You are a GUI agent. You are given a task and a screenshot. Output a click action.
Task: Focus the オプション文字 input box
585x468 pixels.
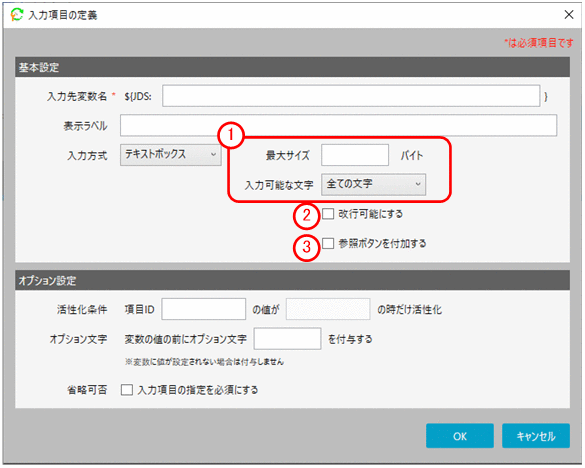pyautogui.click(x=287, y=338)
